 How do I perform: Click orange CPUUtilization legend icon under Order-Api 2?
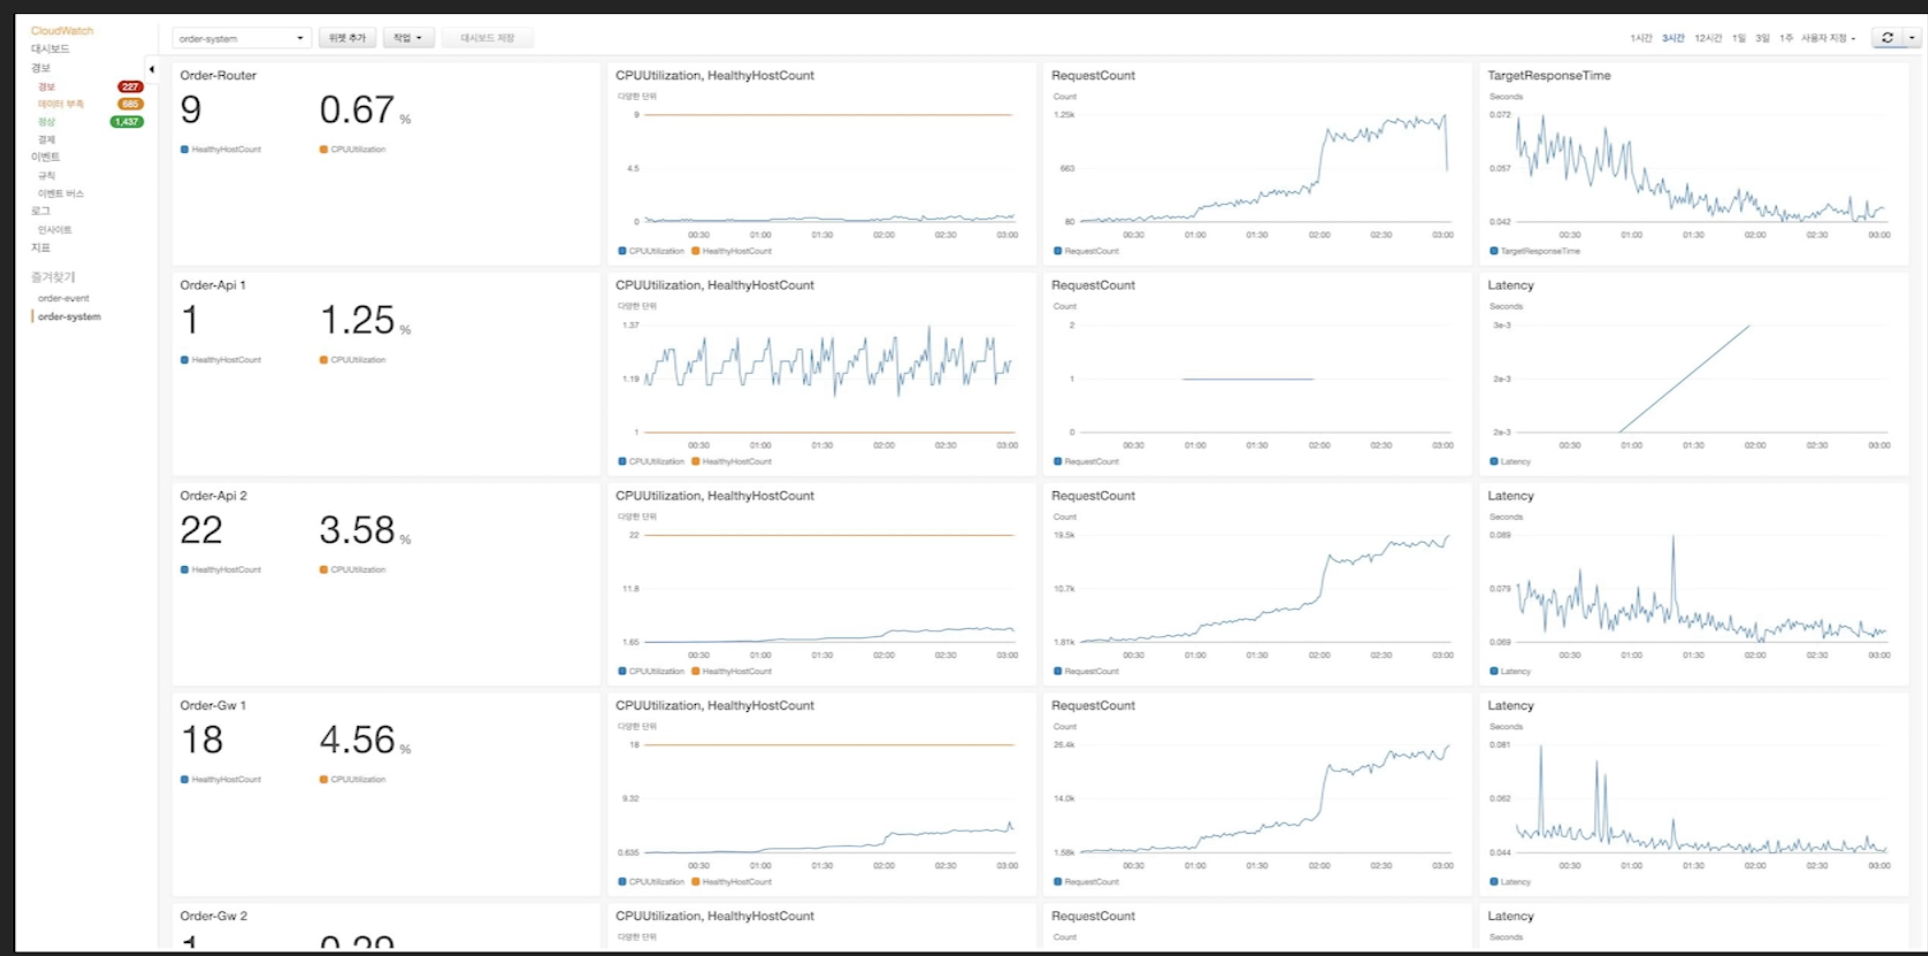(324, 570)
